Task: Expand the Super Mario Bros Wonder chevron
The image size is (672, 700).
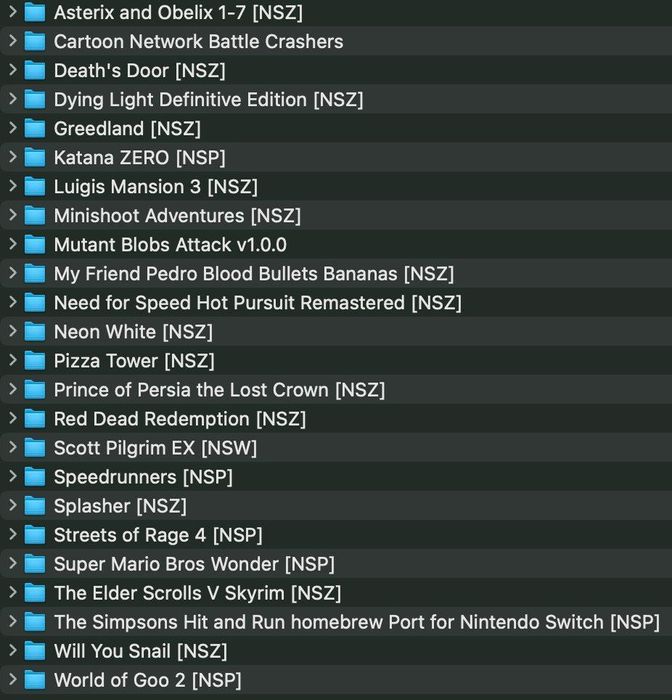Action: (13, 563)
